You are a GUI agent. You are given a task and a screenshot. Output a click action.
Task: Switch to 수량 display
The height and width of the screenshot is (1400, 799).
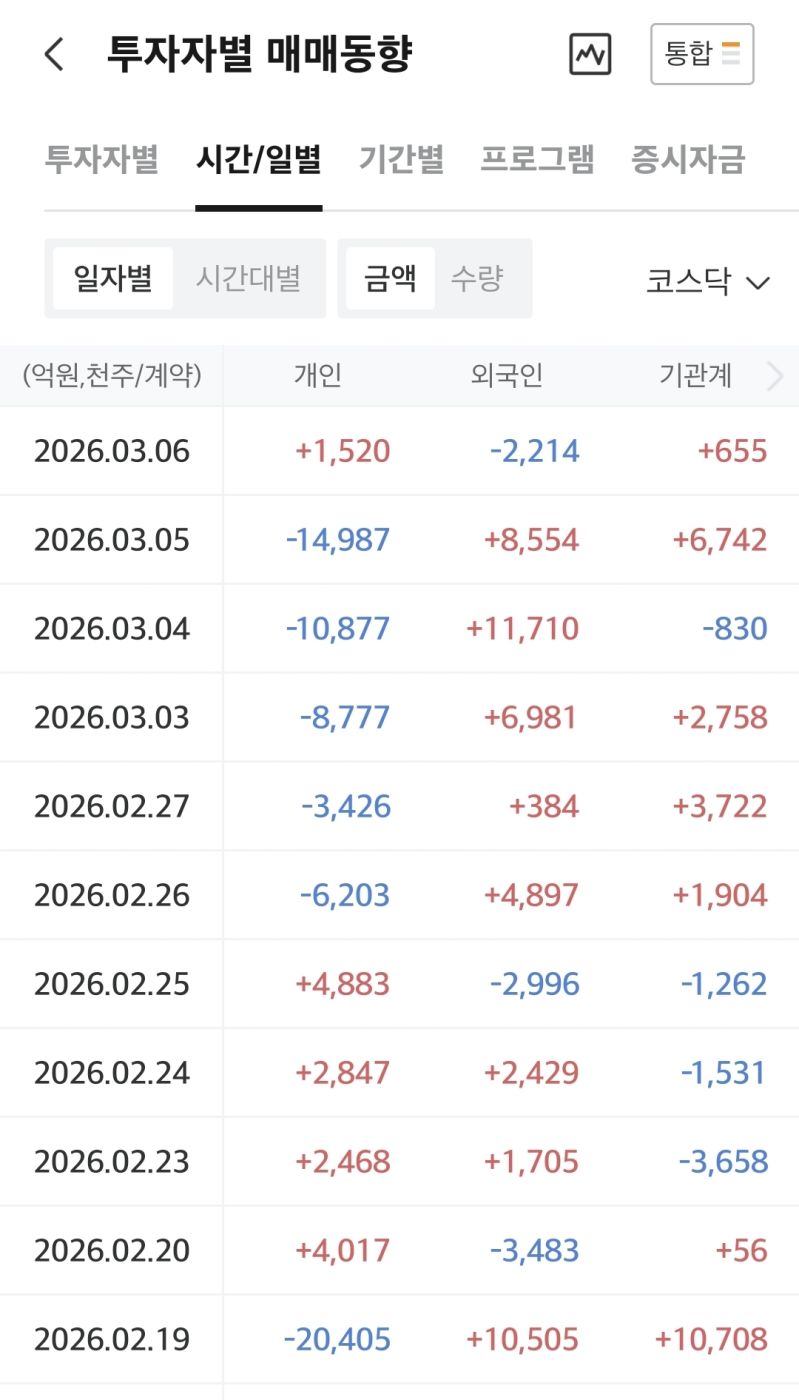tap(477, 278)
